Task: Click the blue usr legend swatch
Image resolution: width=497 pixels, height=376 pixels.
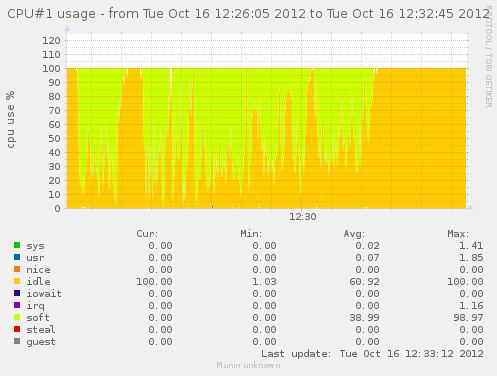Action: point(17,257)
